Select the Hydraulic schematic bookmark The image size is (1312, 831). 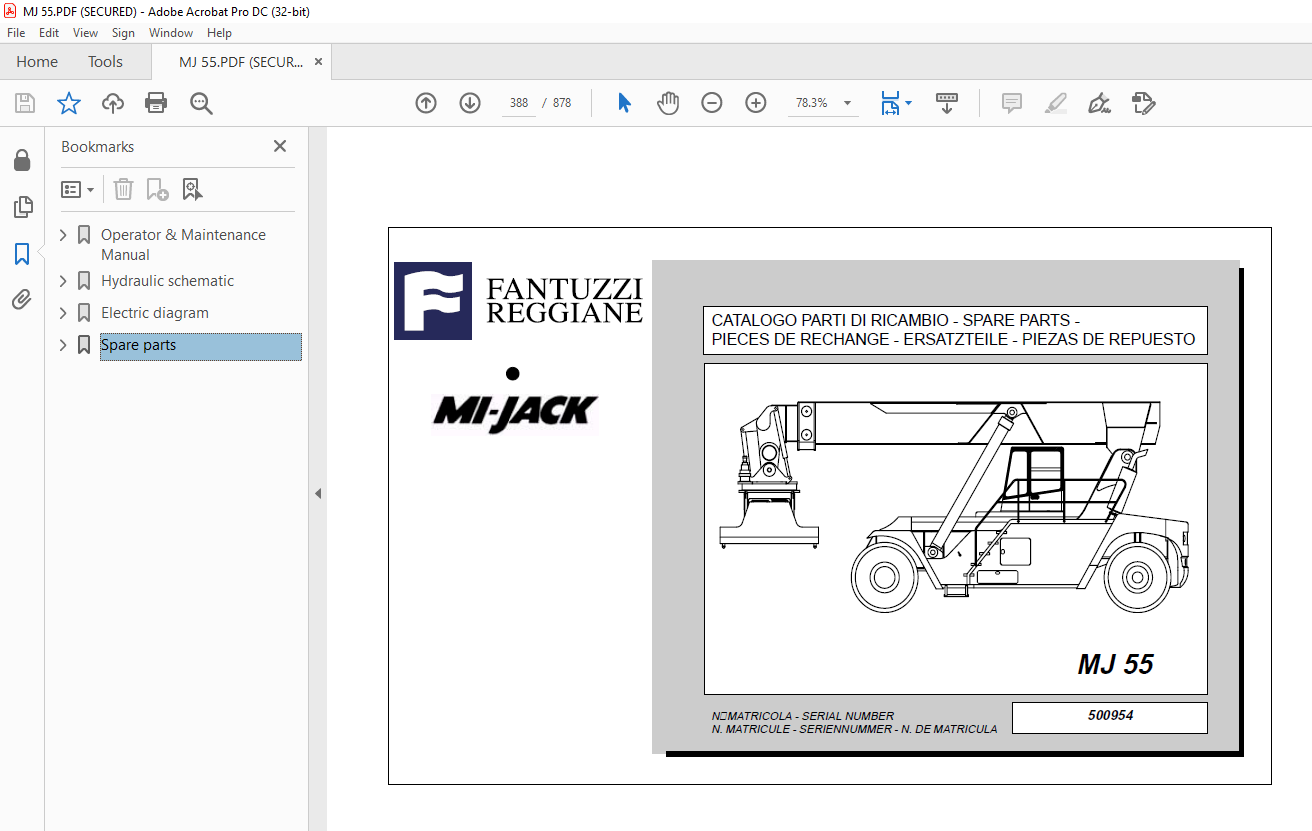167,281
